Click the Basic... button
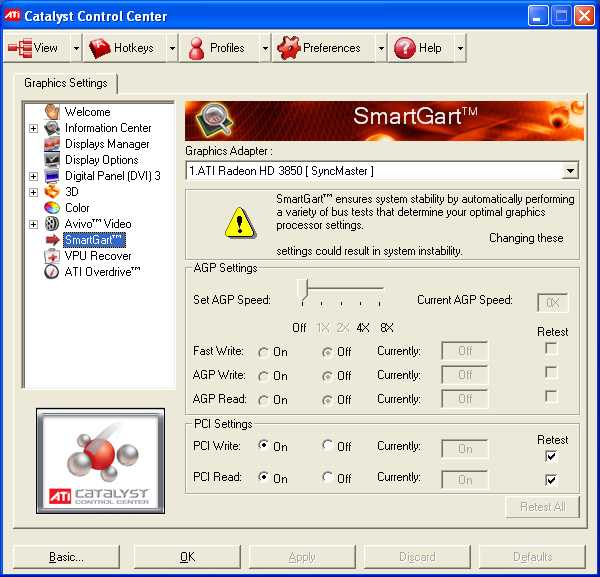Image resolution: width=600 pixels, height=577 pixels. coord(66,557)
